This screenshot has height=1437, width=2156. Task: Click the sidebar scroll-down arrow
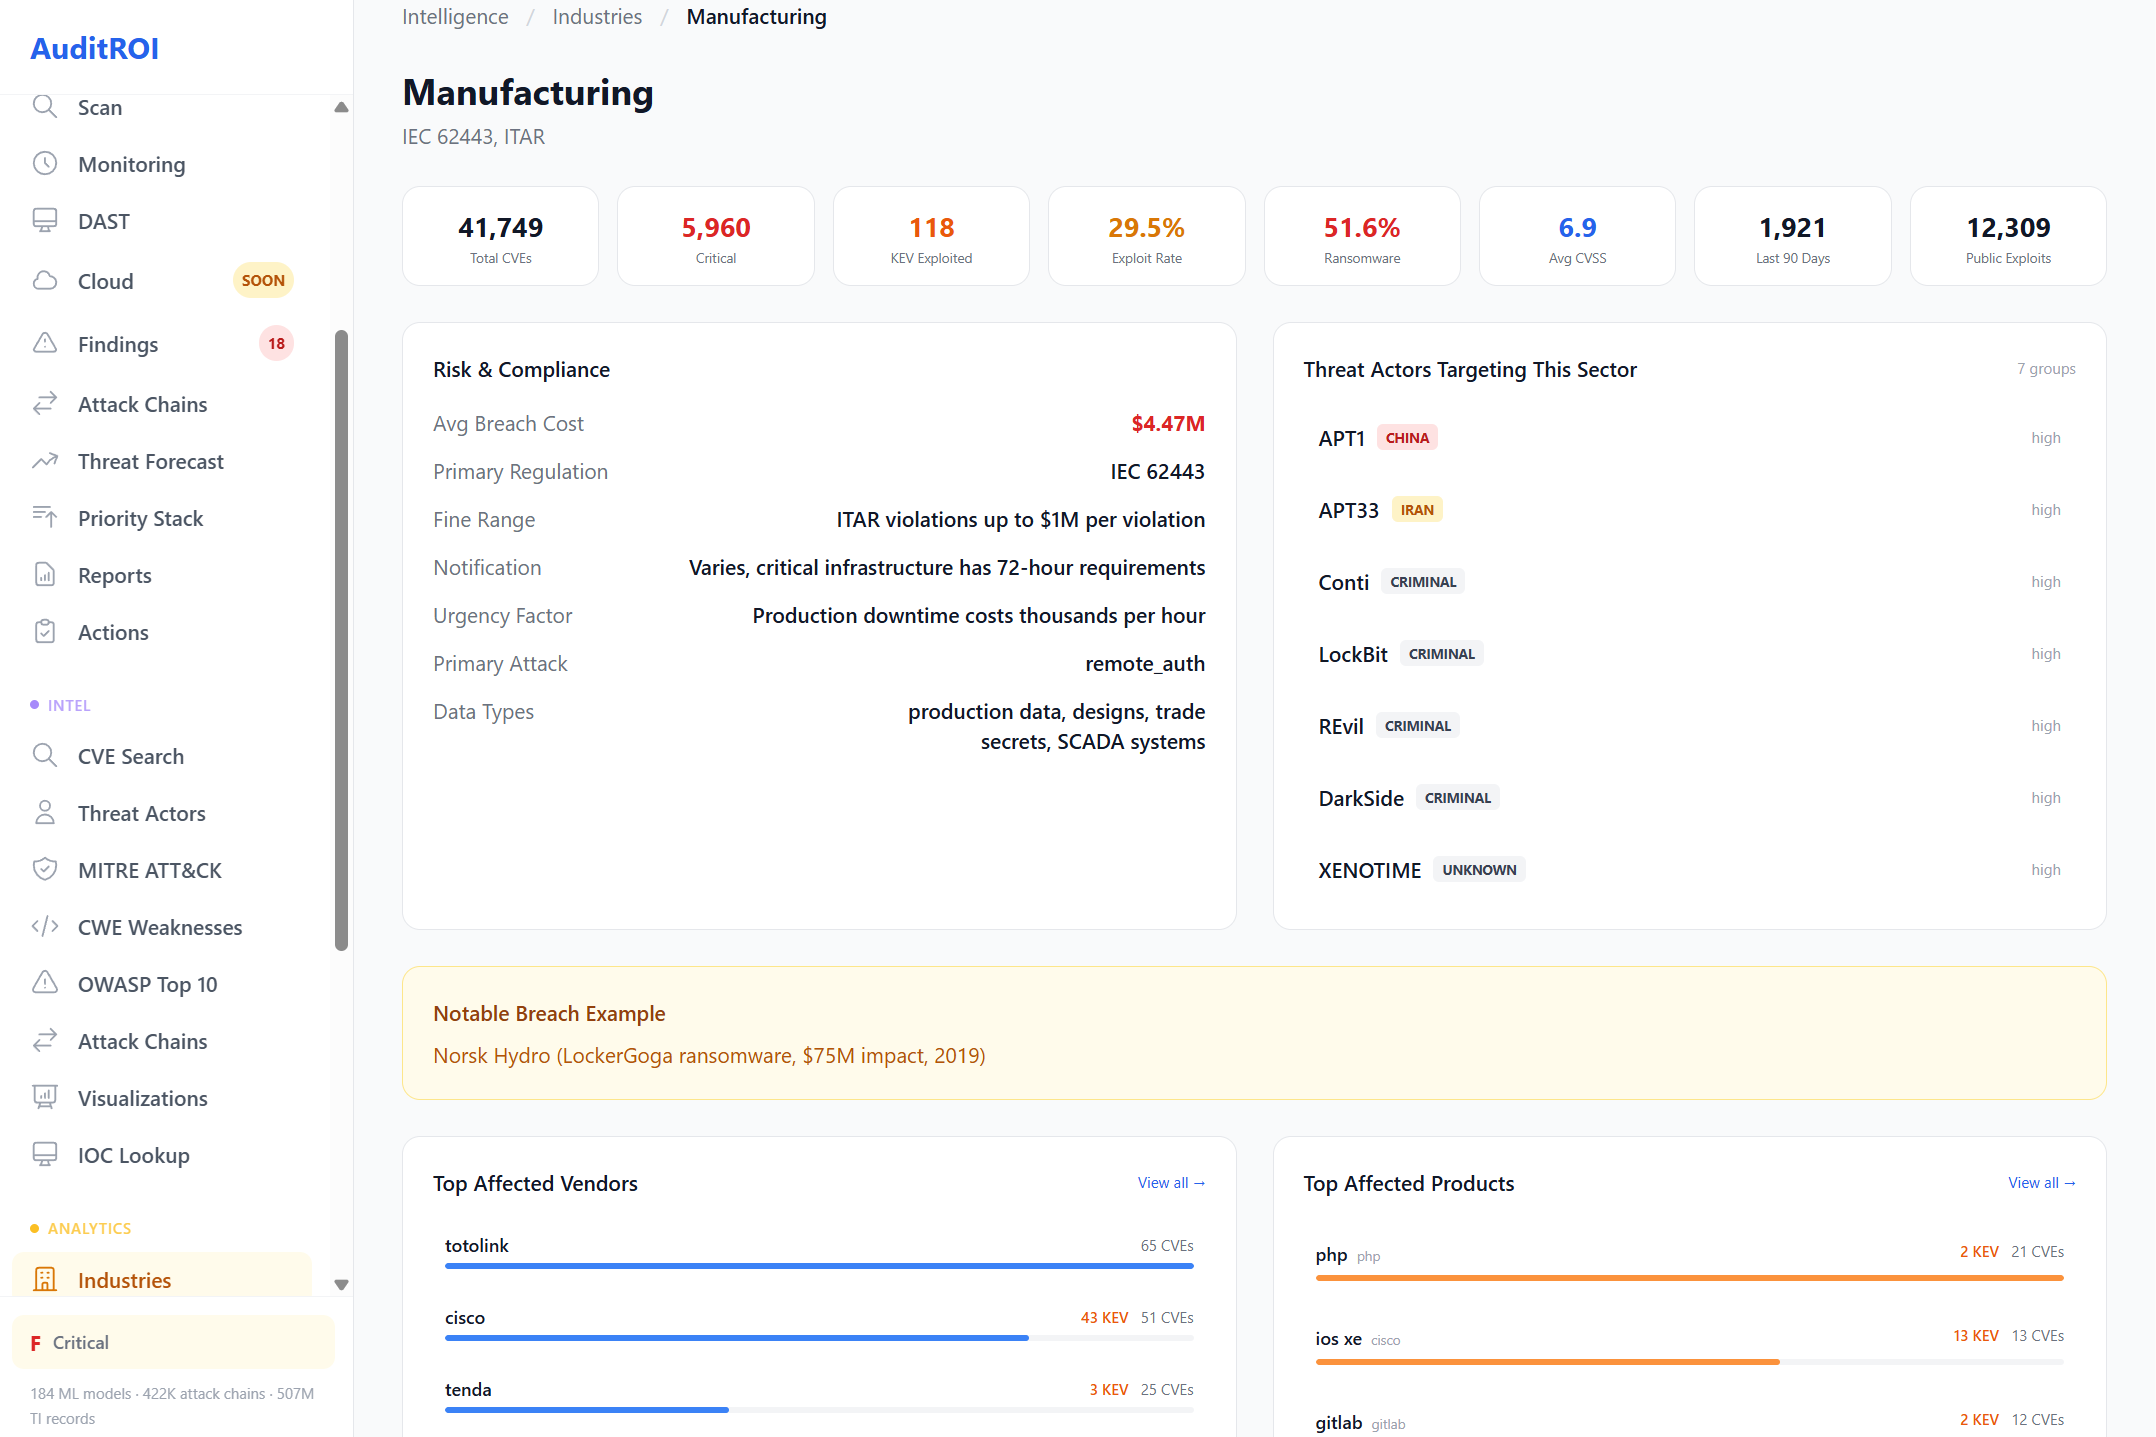[x=342, y=1285]
